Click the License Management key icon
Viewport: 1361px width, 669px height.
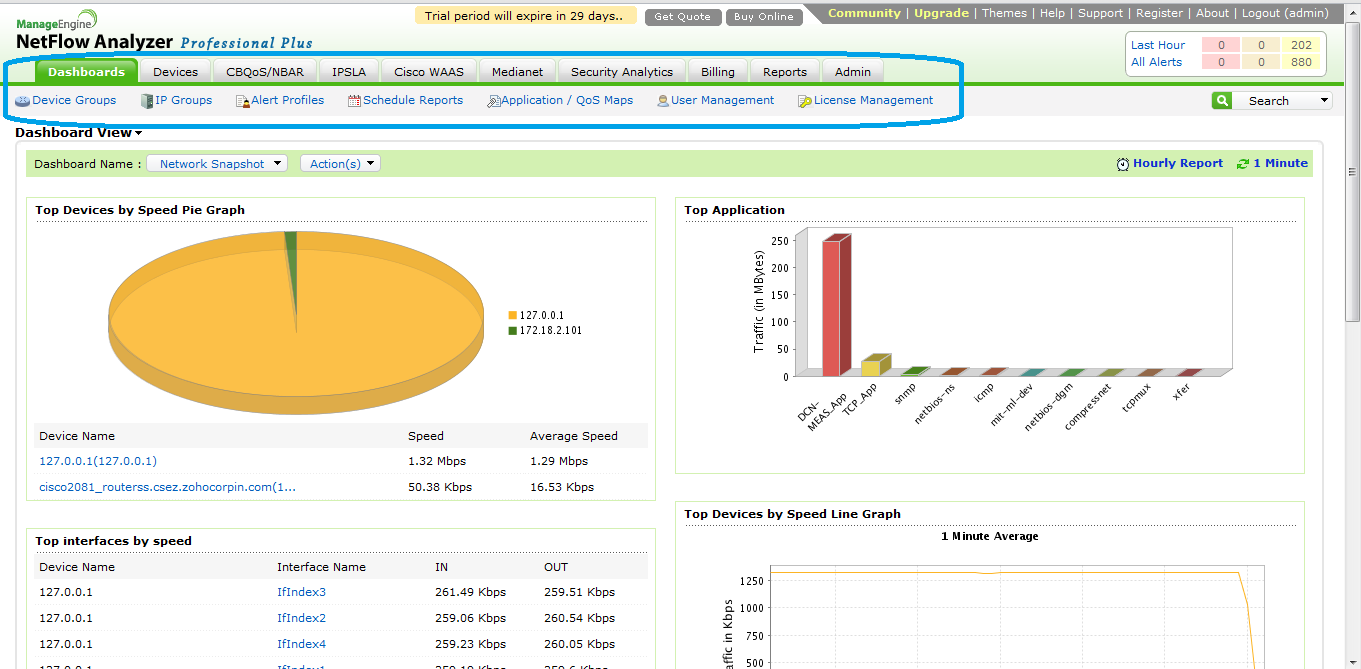(805, 101)
